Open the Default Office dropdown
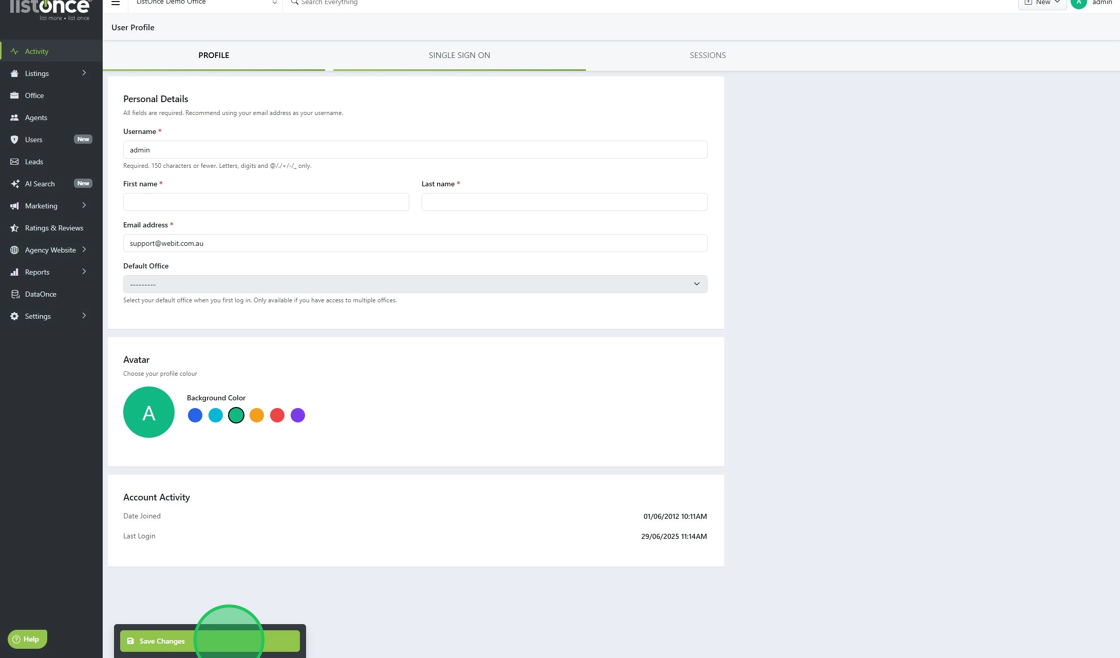 pos(415,284)
